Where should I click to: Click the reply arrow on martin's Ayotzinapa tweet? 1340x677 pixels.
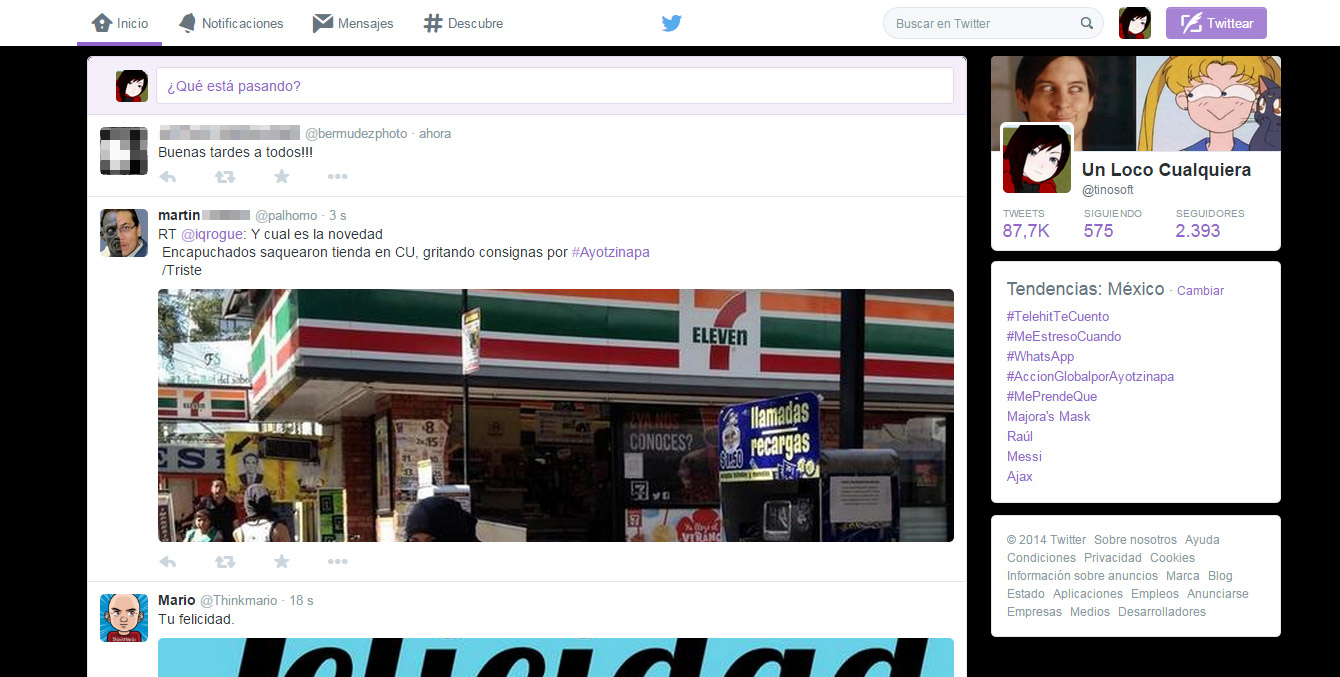point(168,561)
